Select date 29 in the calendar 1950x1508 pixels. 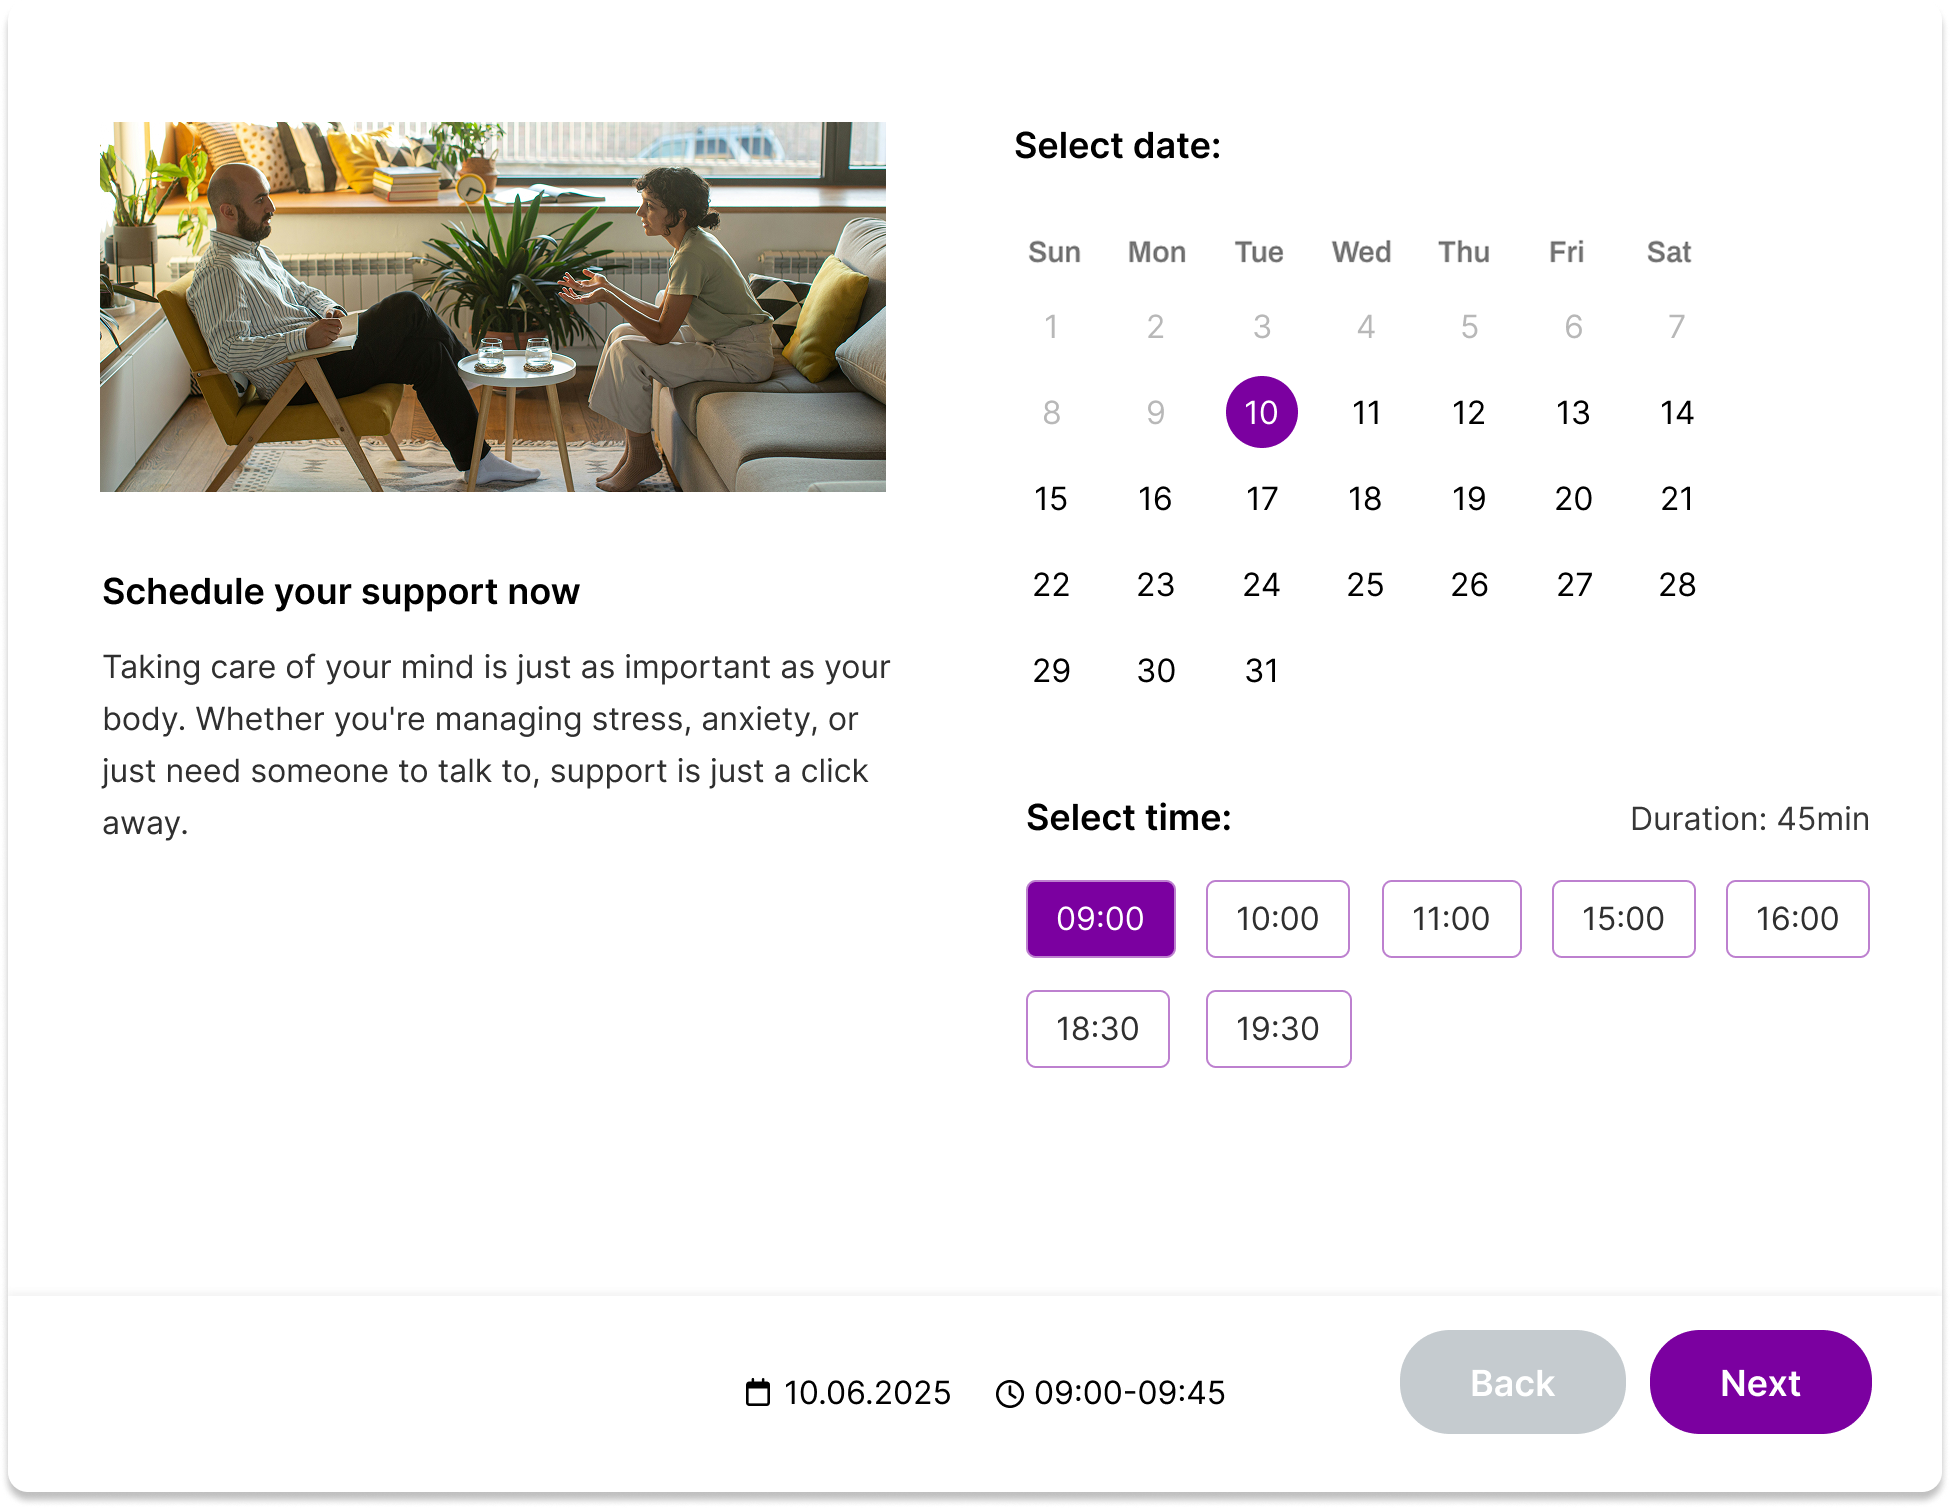pos(1051,670)
